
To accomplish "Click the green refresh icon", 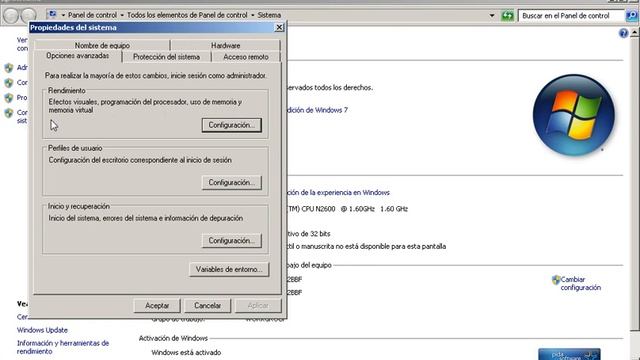I will click(507, 16).
